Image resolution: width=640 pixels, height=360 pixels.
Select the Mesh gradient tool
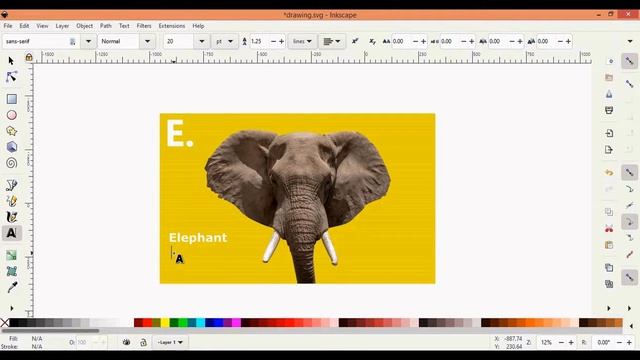(11, 271)
